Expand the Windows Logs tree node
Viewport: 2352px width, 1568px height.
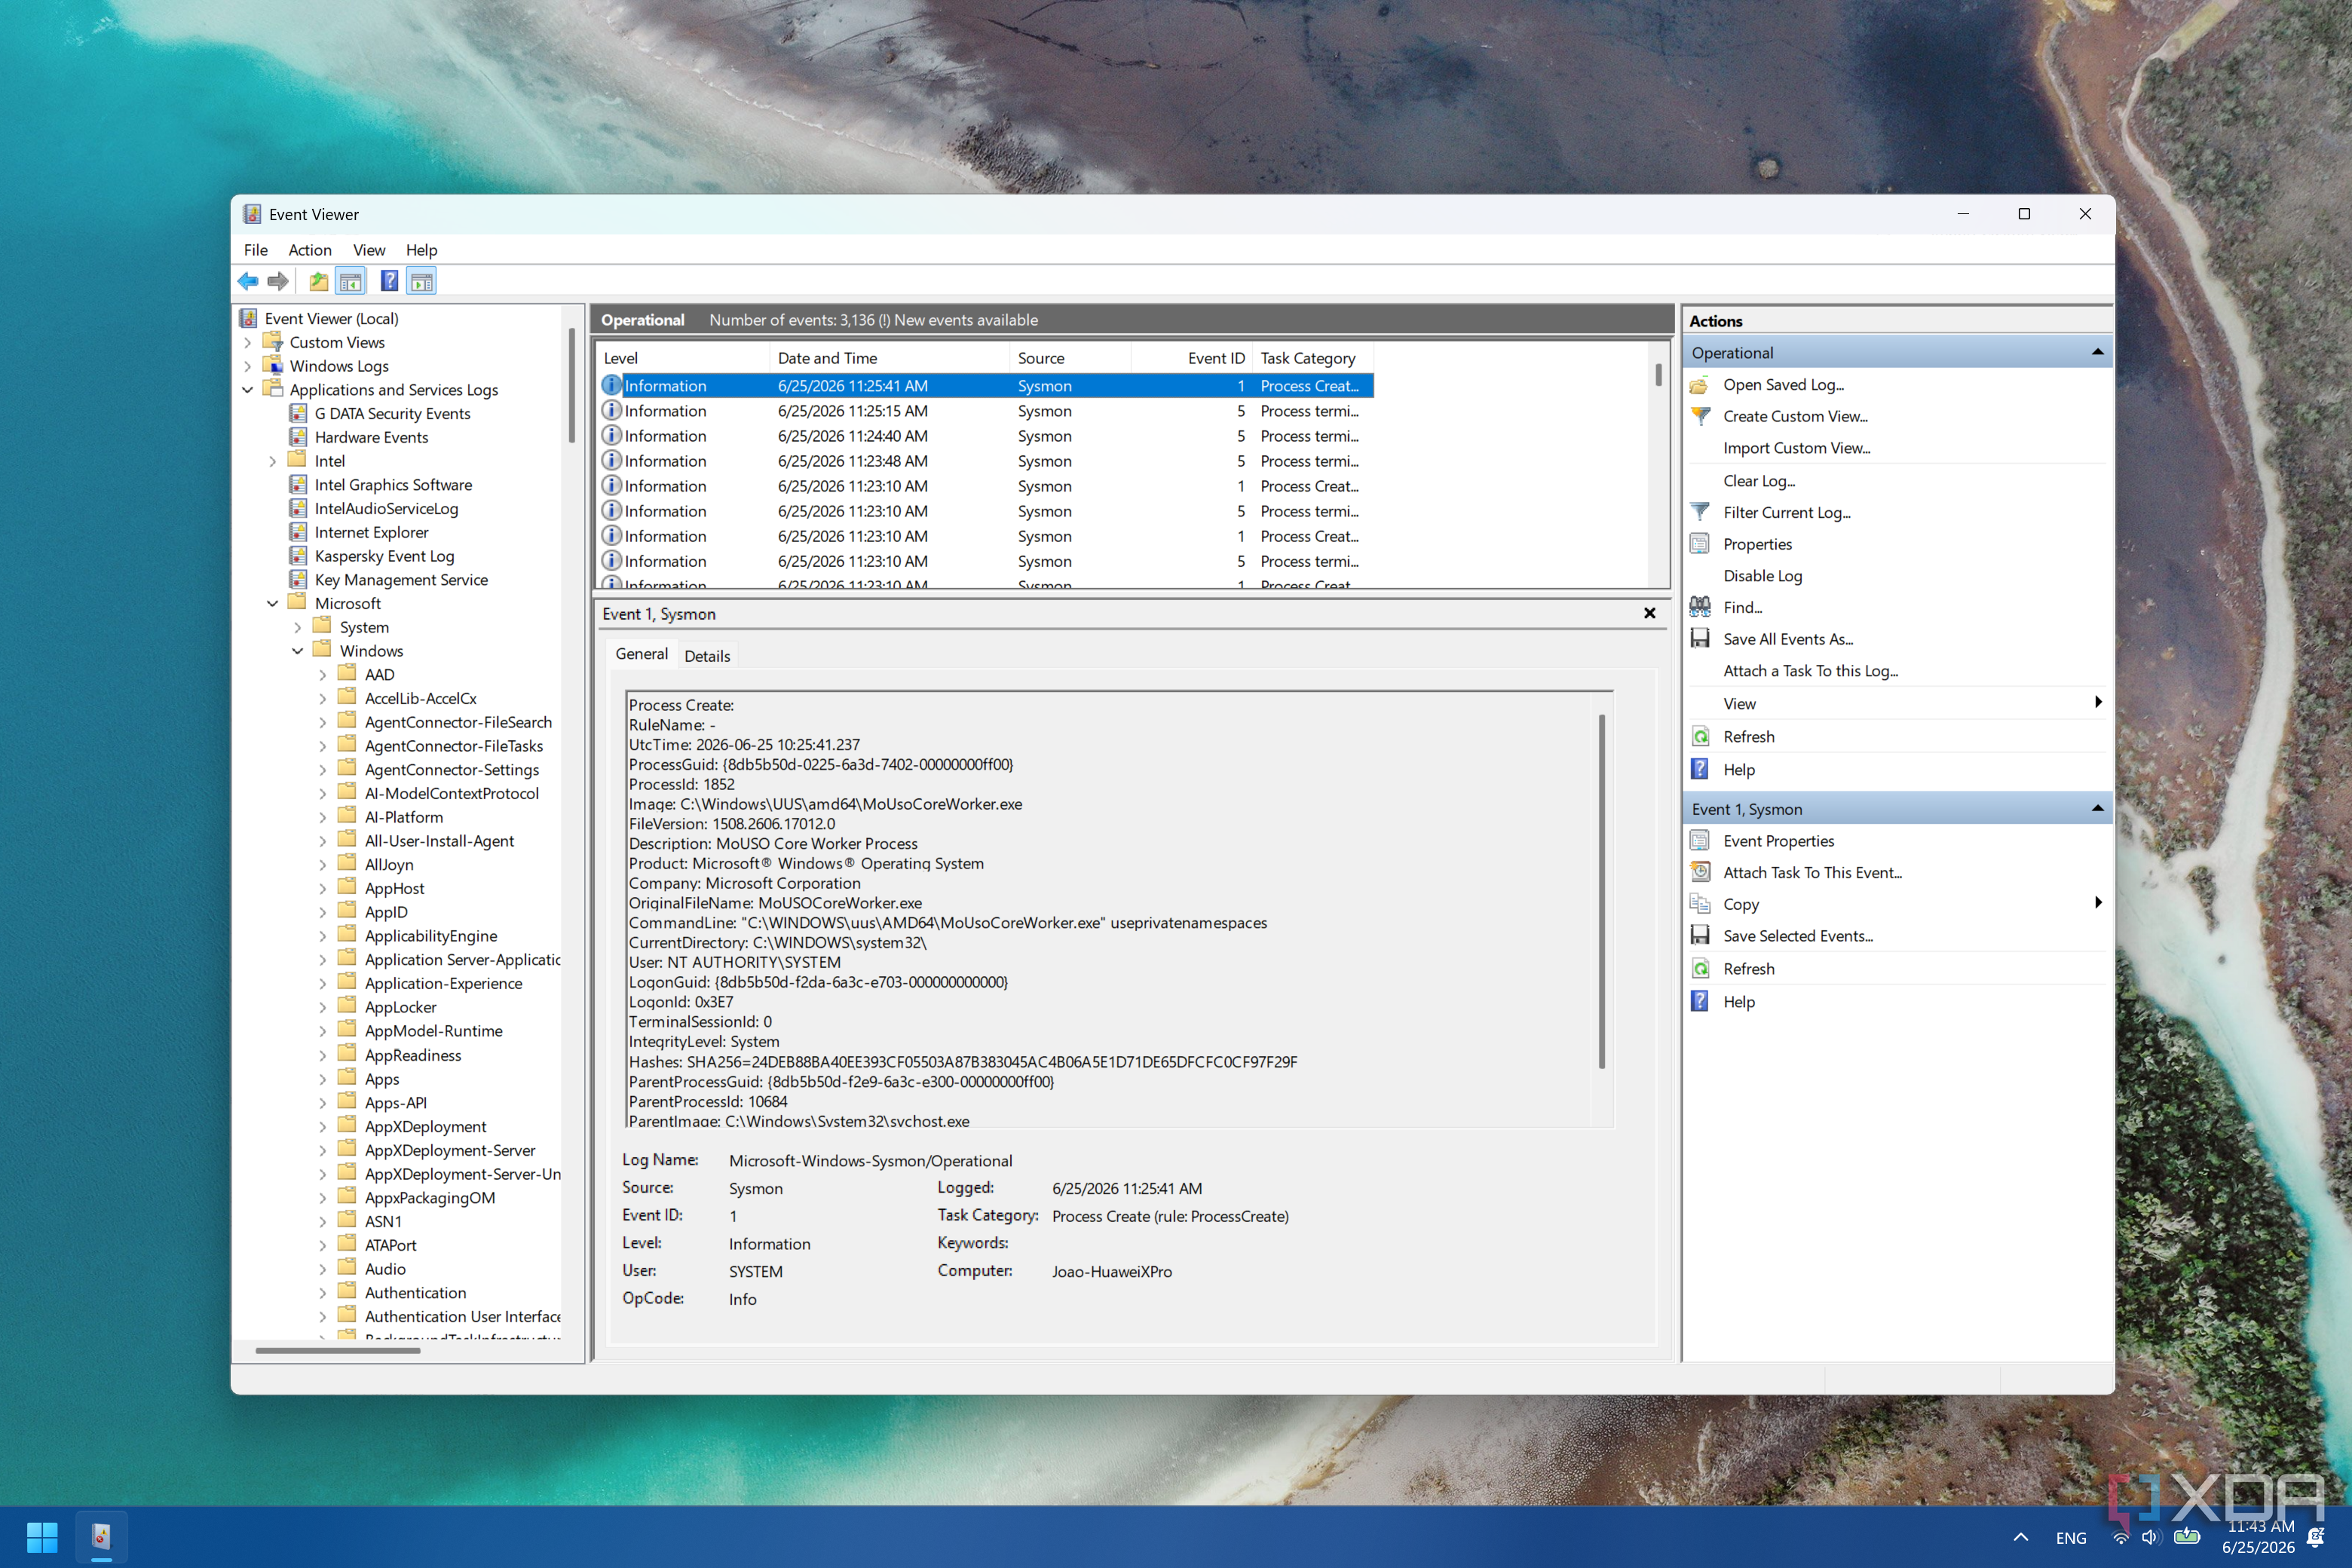[248, 366]
